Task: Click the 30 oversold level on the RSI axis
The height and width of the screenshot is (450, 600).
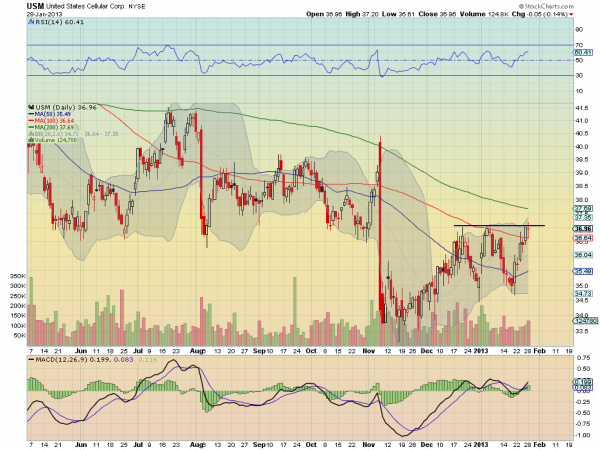Action: click(579, 76)
